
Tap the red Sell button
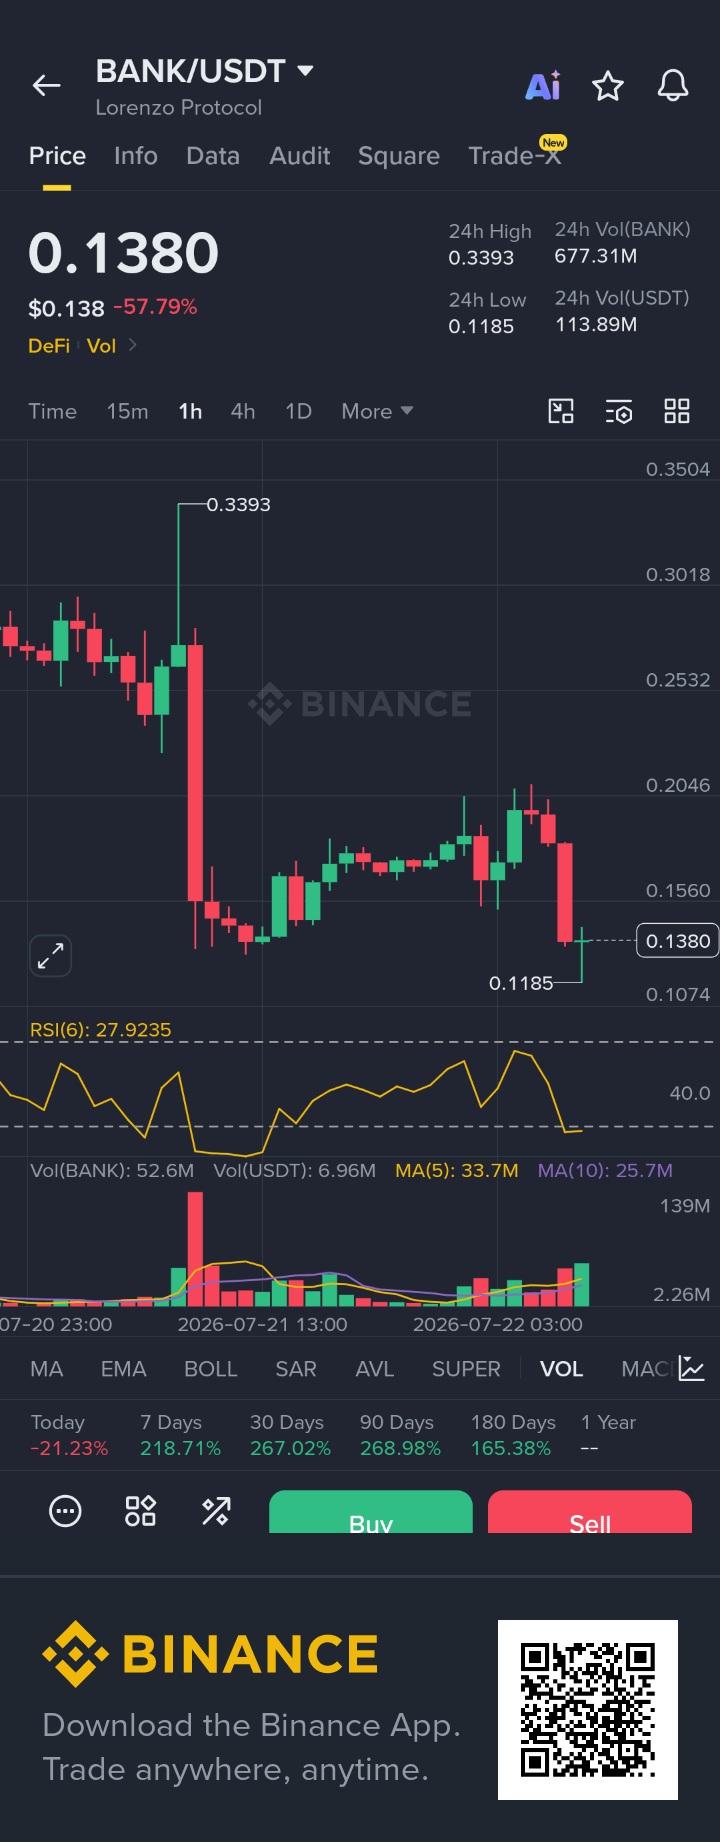[x=590, y=1512]
